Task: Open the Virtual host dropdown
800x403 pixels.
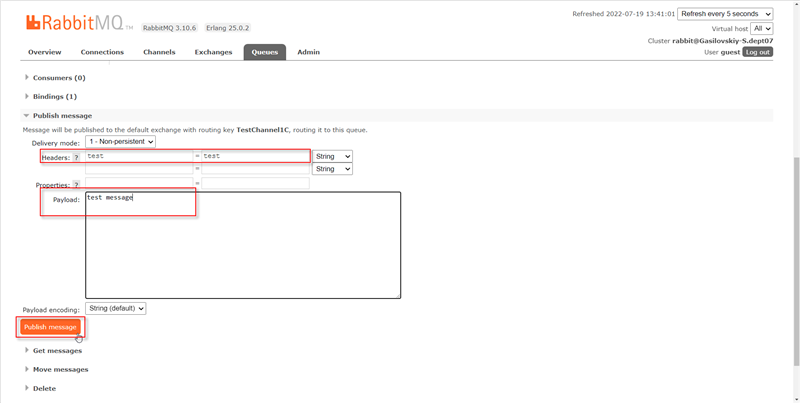Action: pos(762,28)
